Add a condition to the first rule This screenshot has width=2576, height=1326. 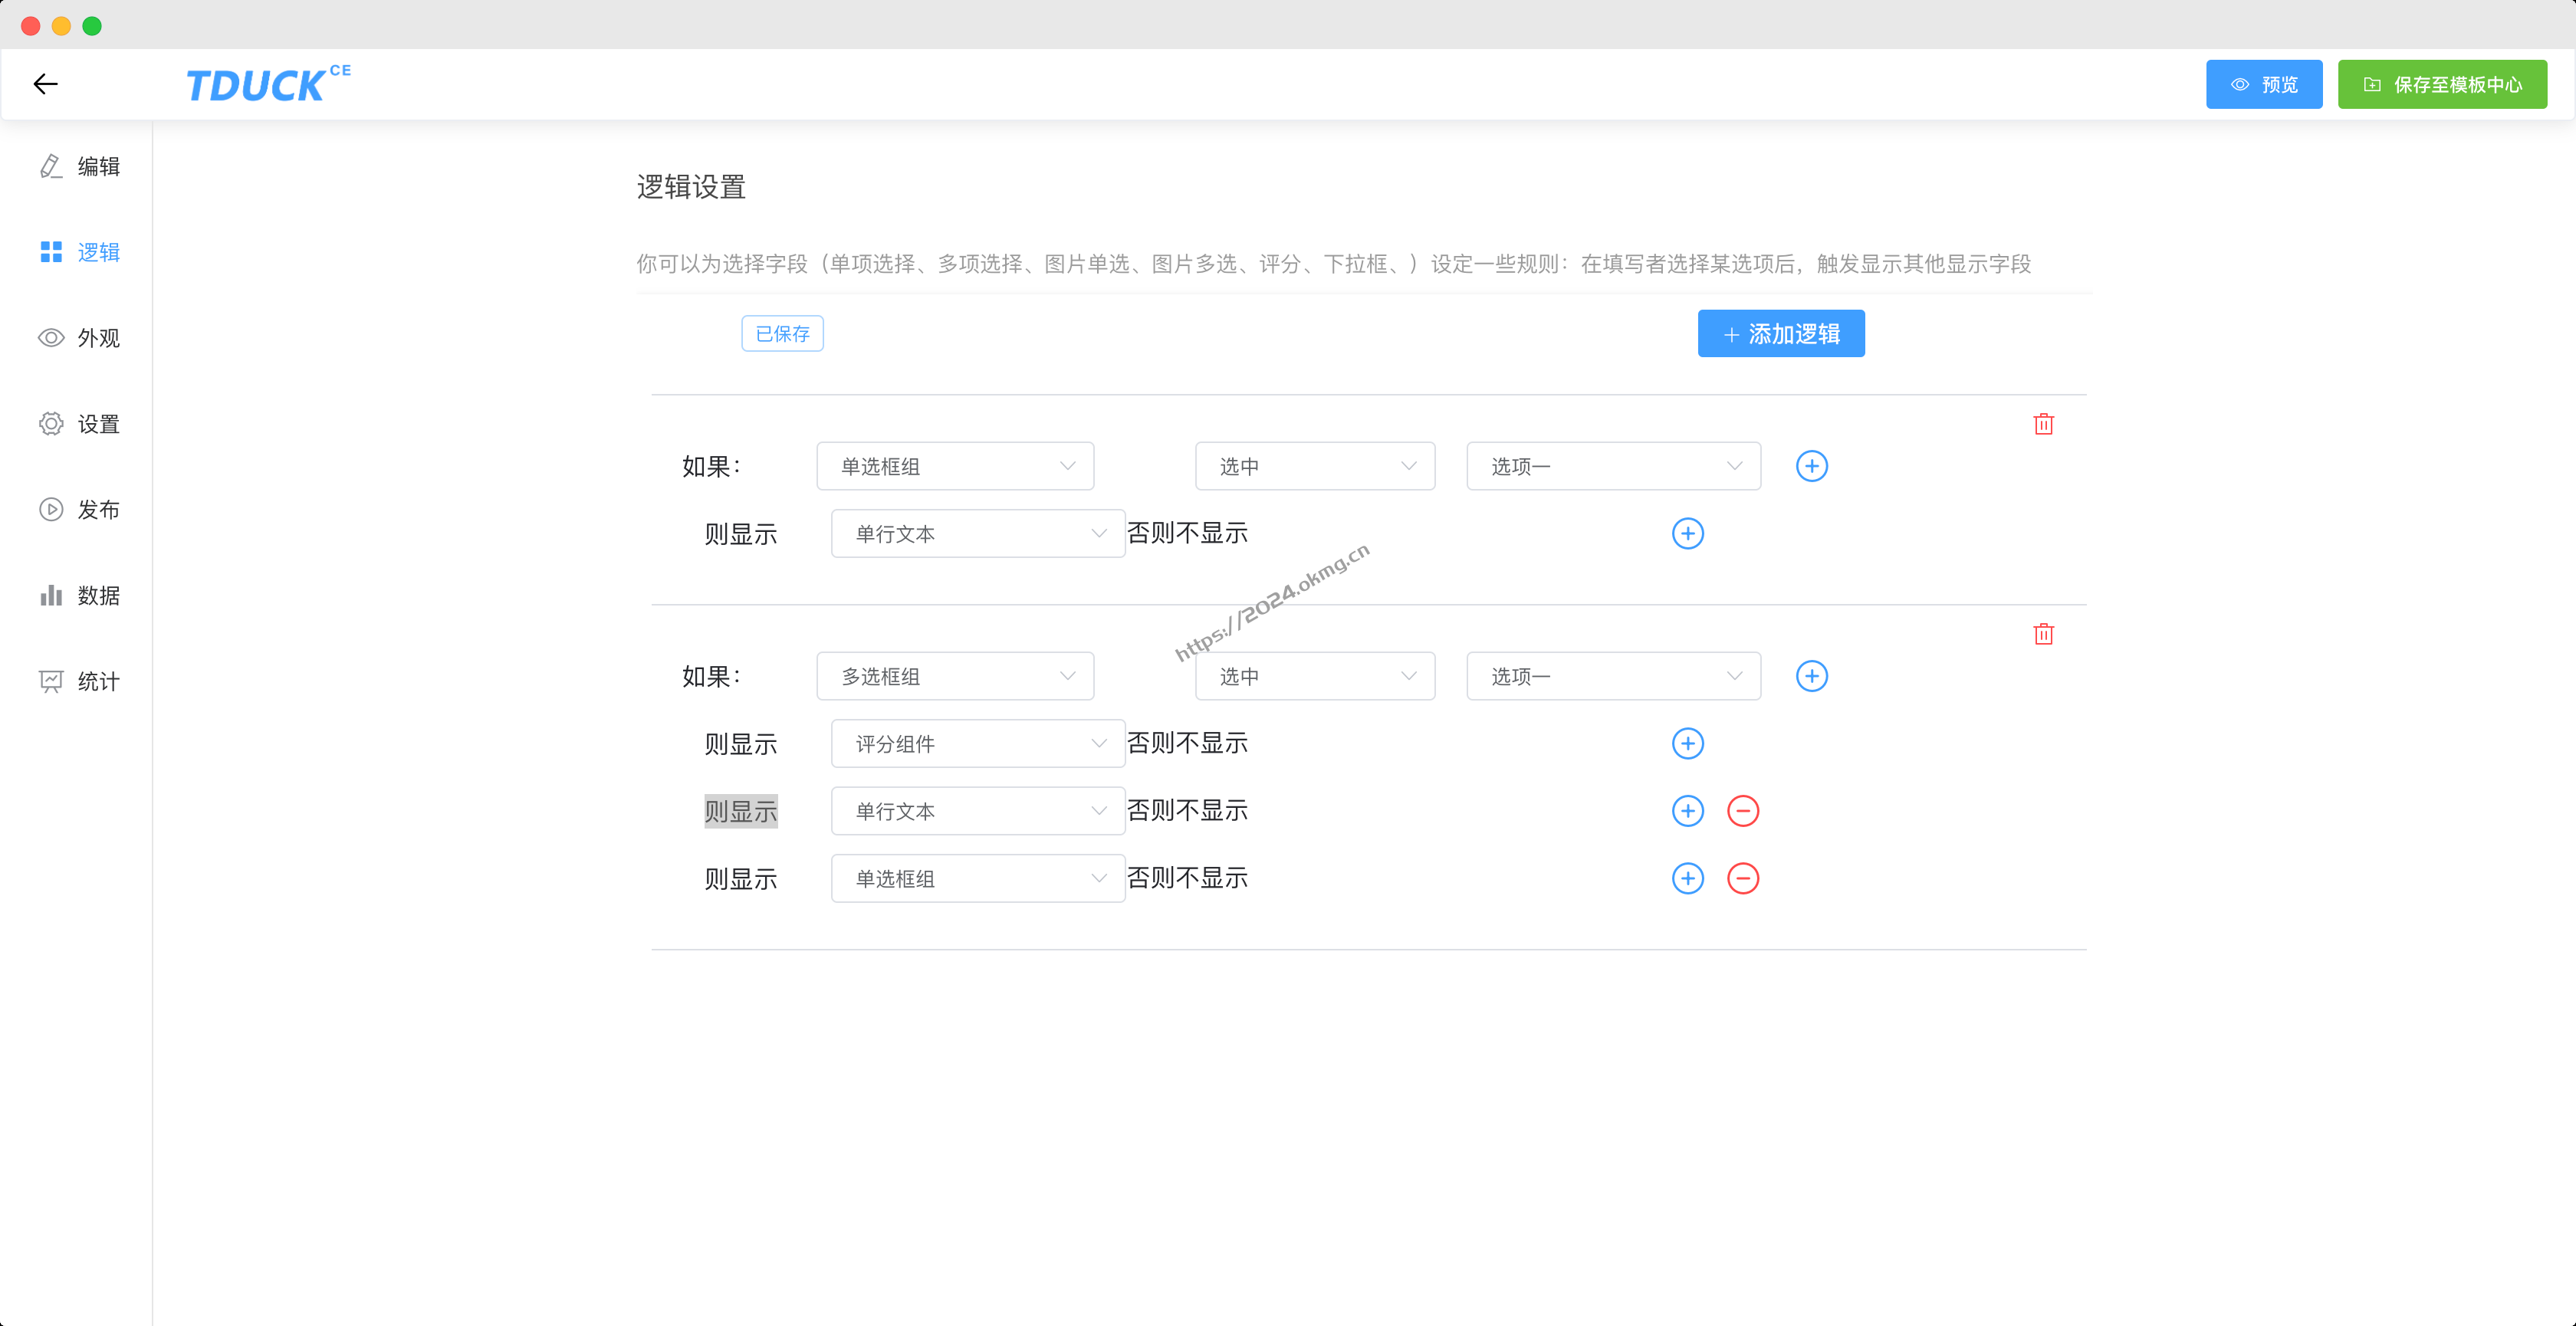point(1812,466)
